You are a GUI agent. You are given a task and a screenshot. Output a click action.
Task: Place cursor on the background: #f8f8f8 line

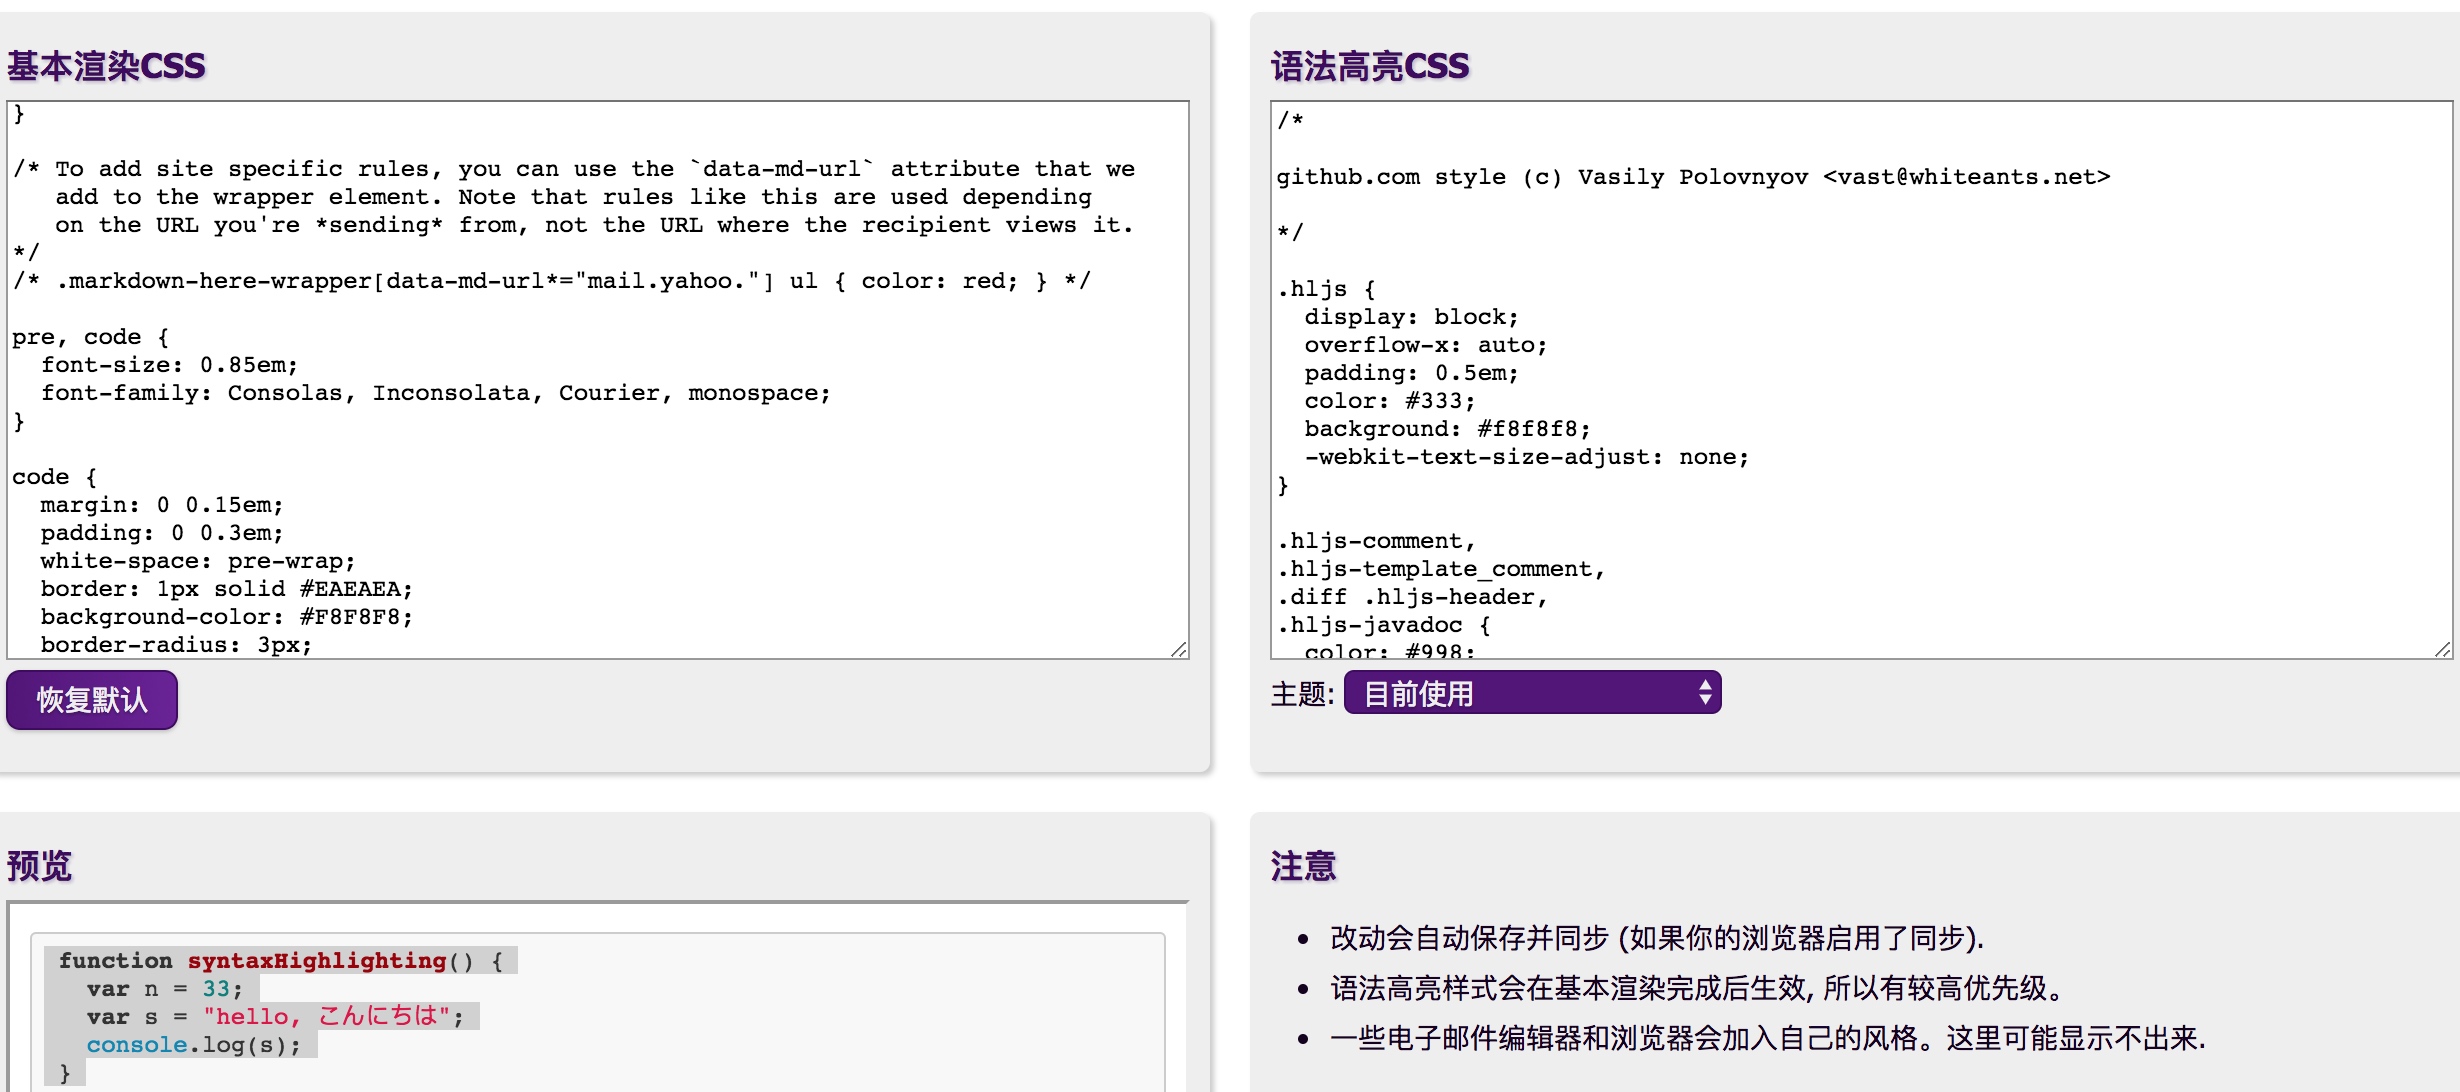[1446, 429]
